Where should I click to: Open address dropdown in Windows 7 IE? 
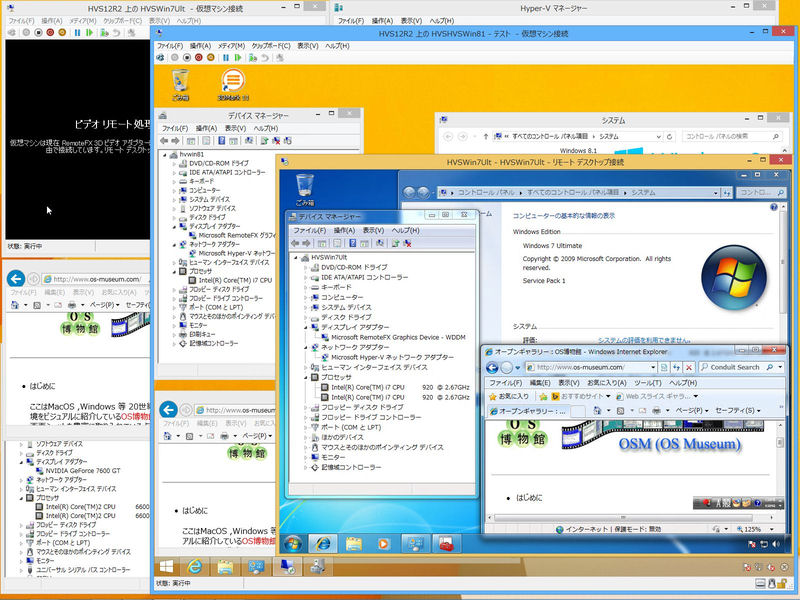pyautogui.click(x=653, y=367)
